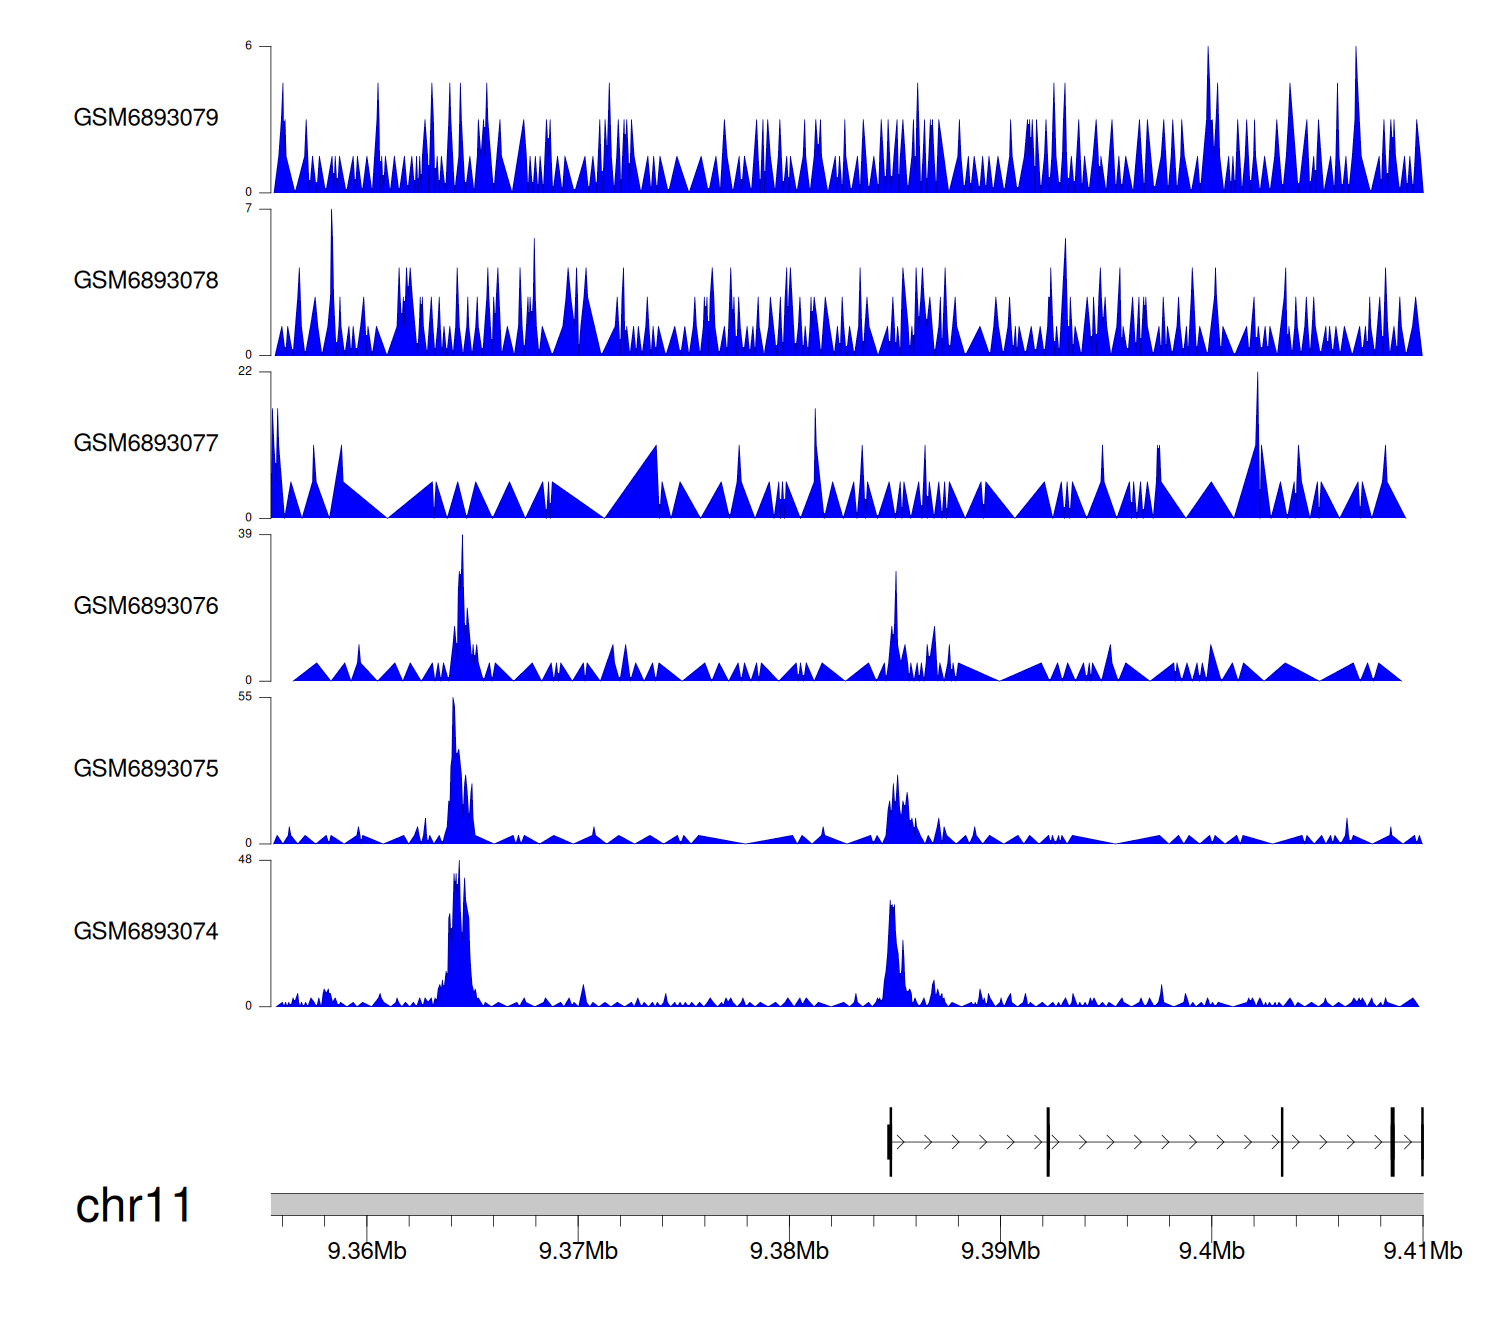Image resolution: width=1500 pixels, height=1320 pixels.
Task: Click the 9.41Mb position label
Action: 1422,1251
